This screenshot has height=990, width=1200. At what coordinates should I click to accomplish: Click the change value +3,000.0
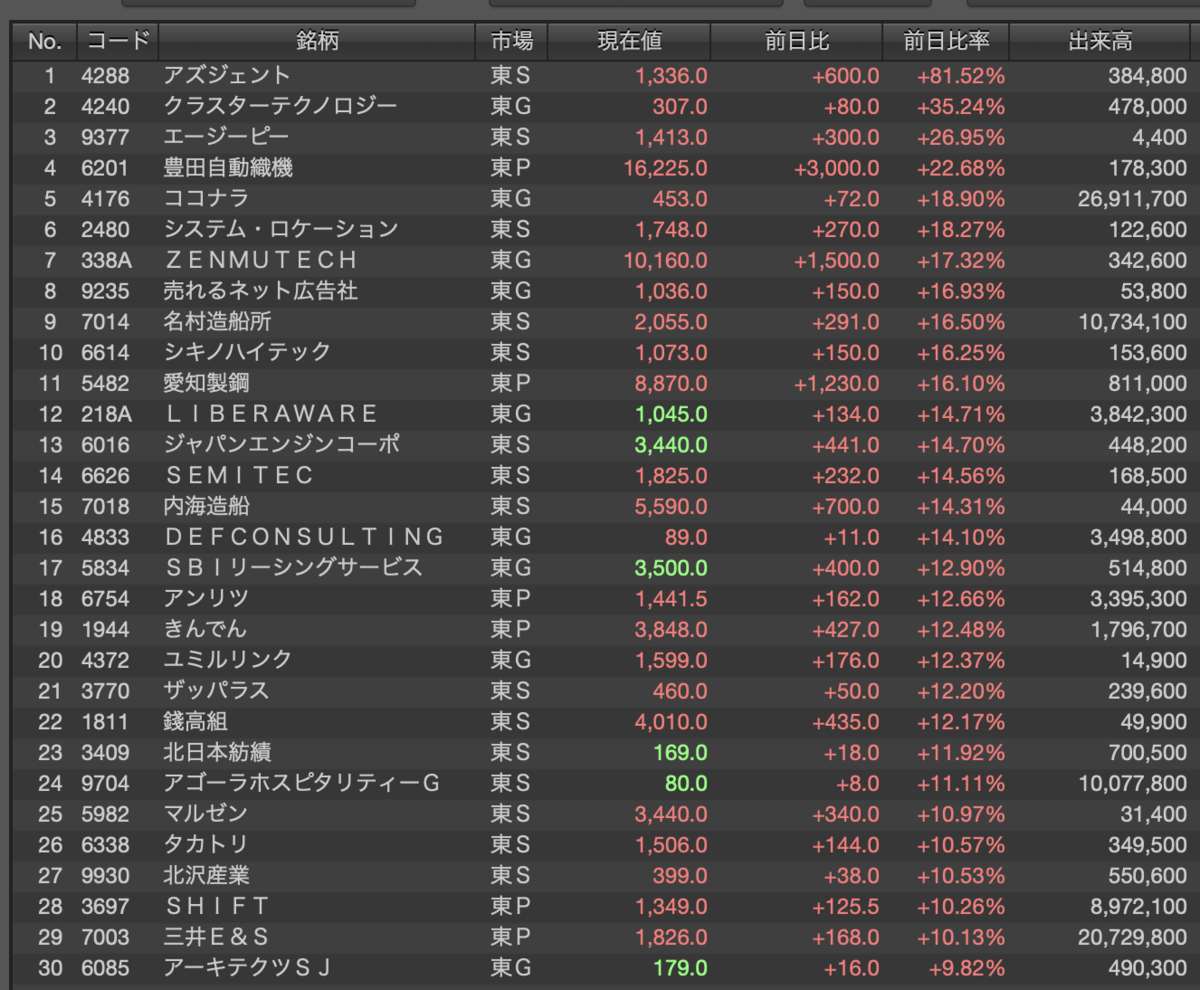837,168
